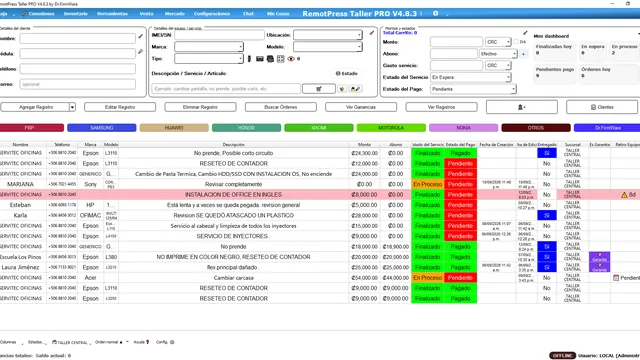Open the CRC currency dropdown beside Monto
640x360 pixels.
pyautogui.click(x=498, y=42)
